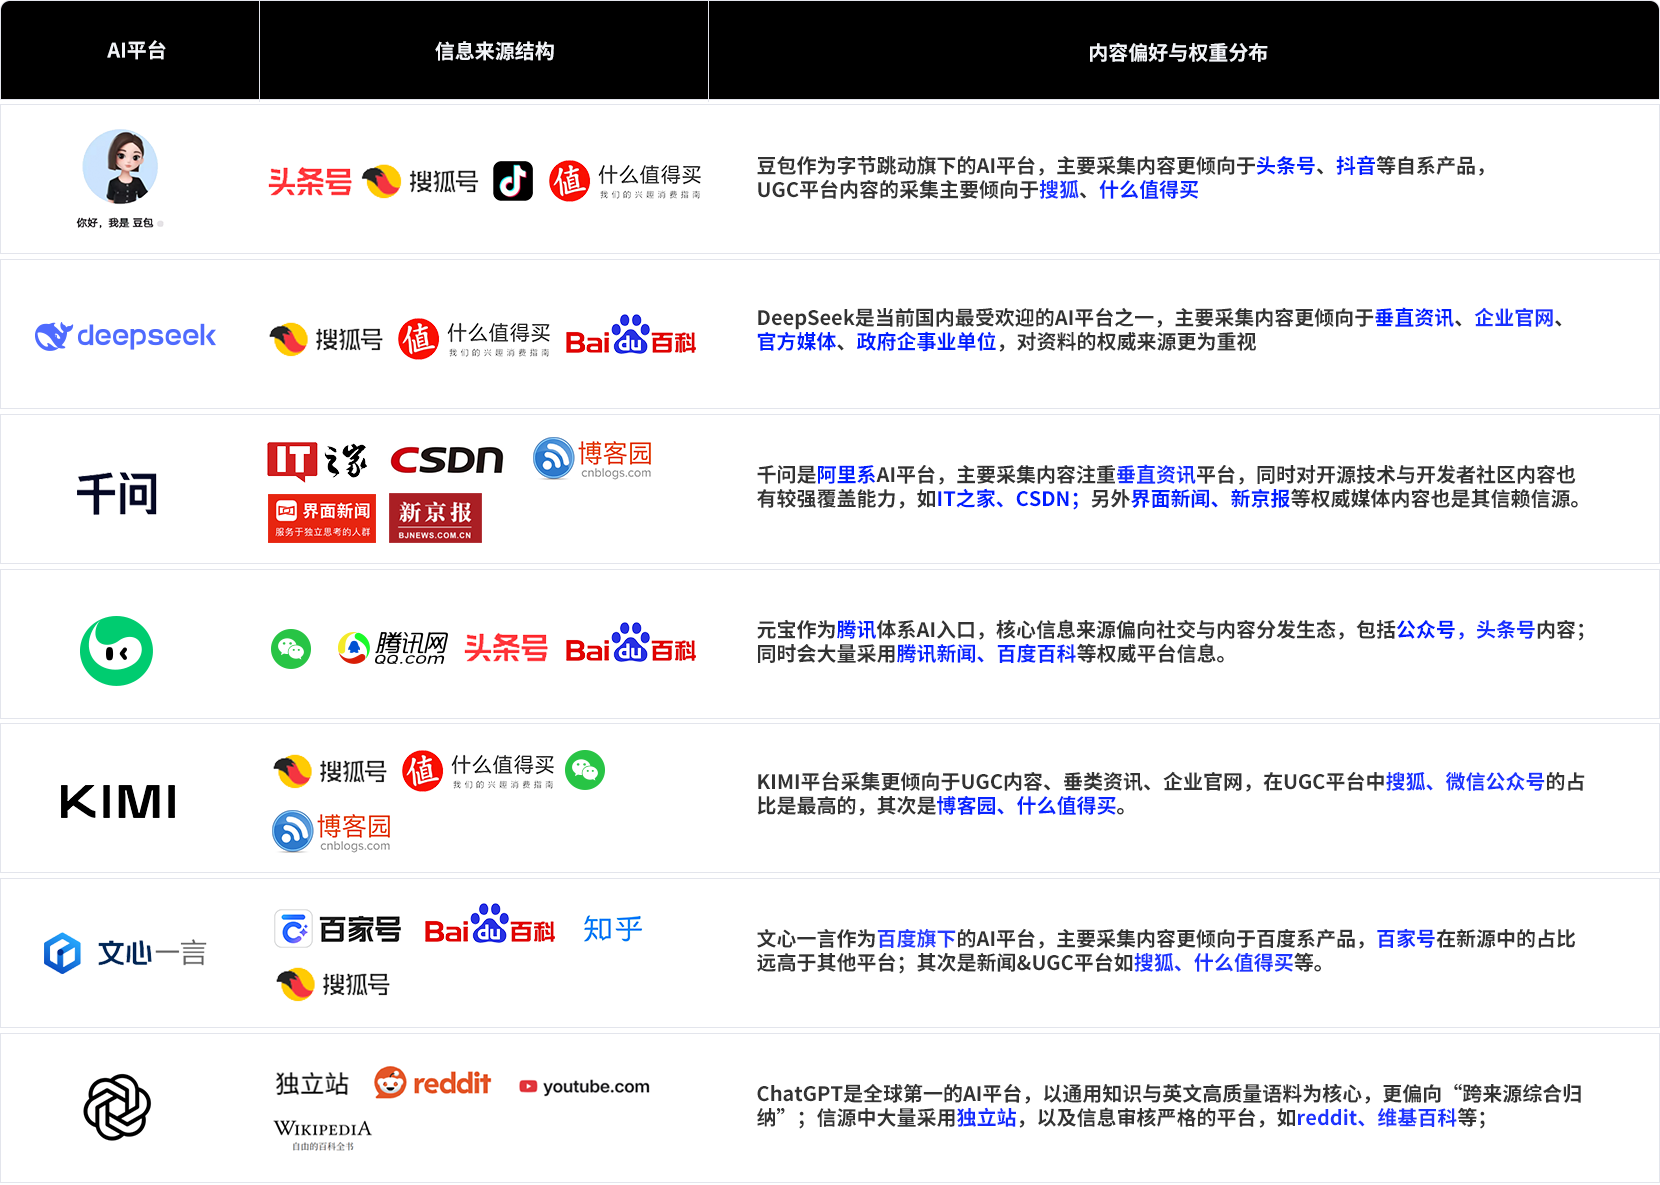Click the 界面新闻 red logo
The height and width of the screenshot is (1185, 1660).
click(322, 518)
